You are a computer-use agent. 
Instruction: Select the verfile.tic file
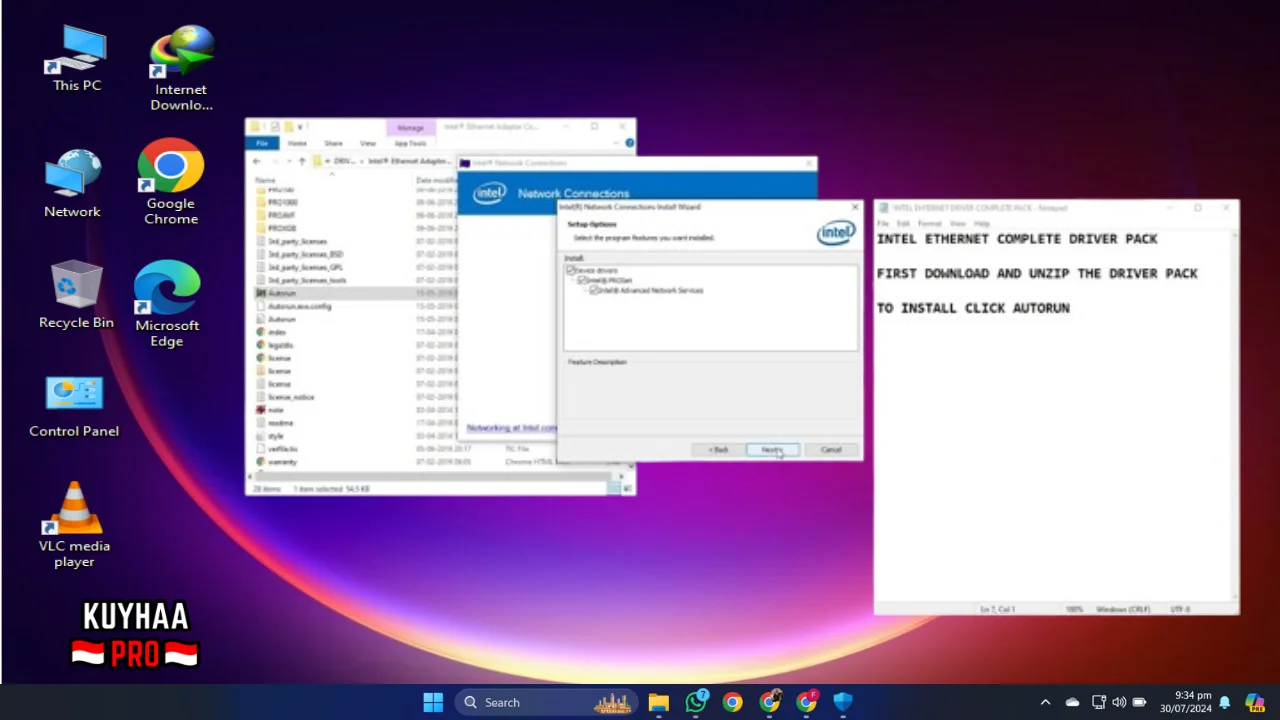tap(283, 449)
